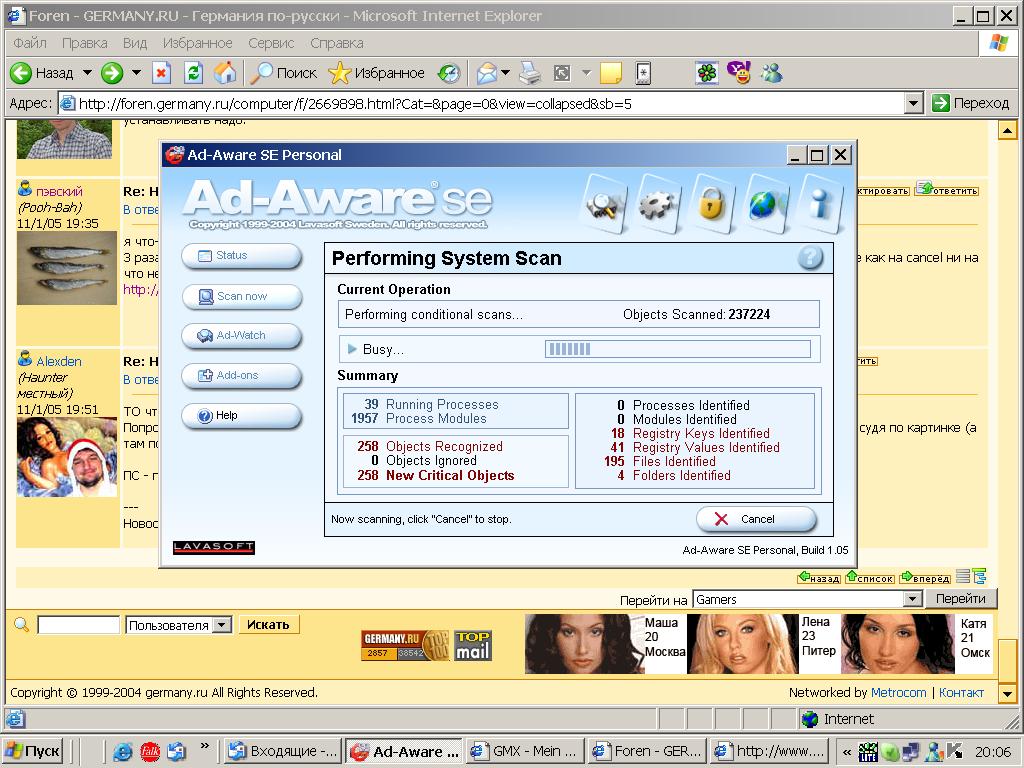Click the Status sidebar button
This screenshot has width=1024, height=768.
pyautogui.click(x=242, y=256)
